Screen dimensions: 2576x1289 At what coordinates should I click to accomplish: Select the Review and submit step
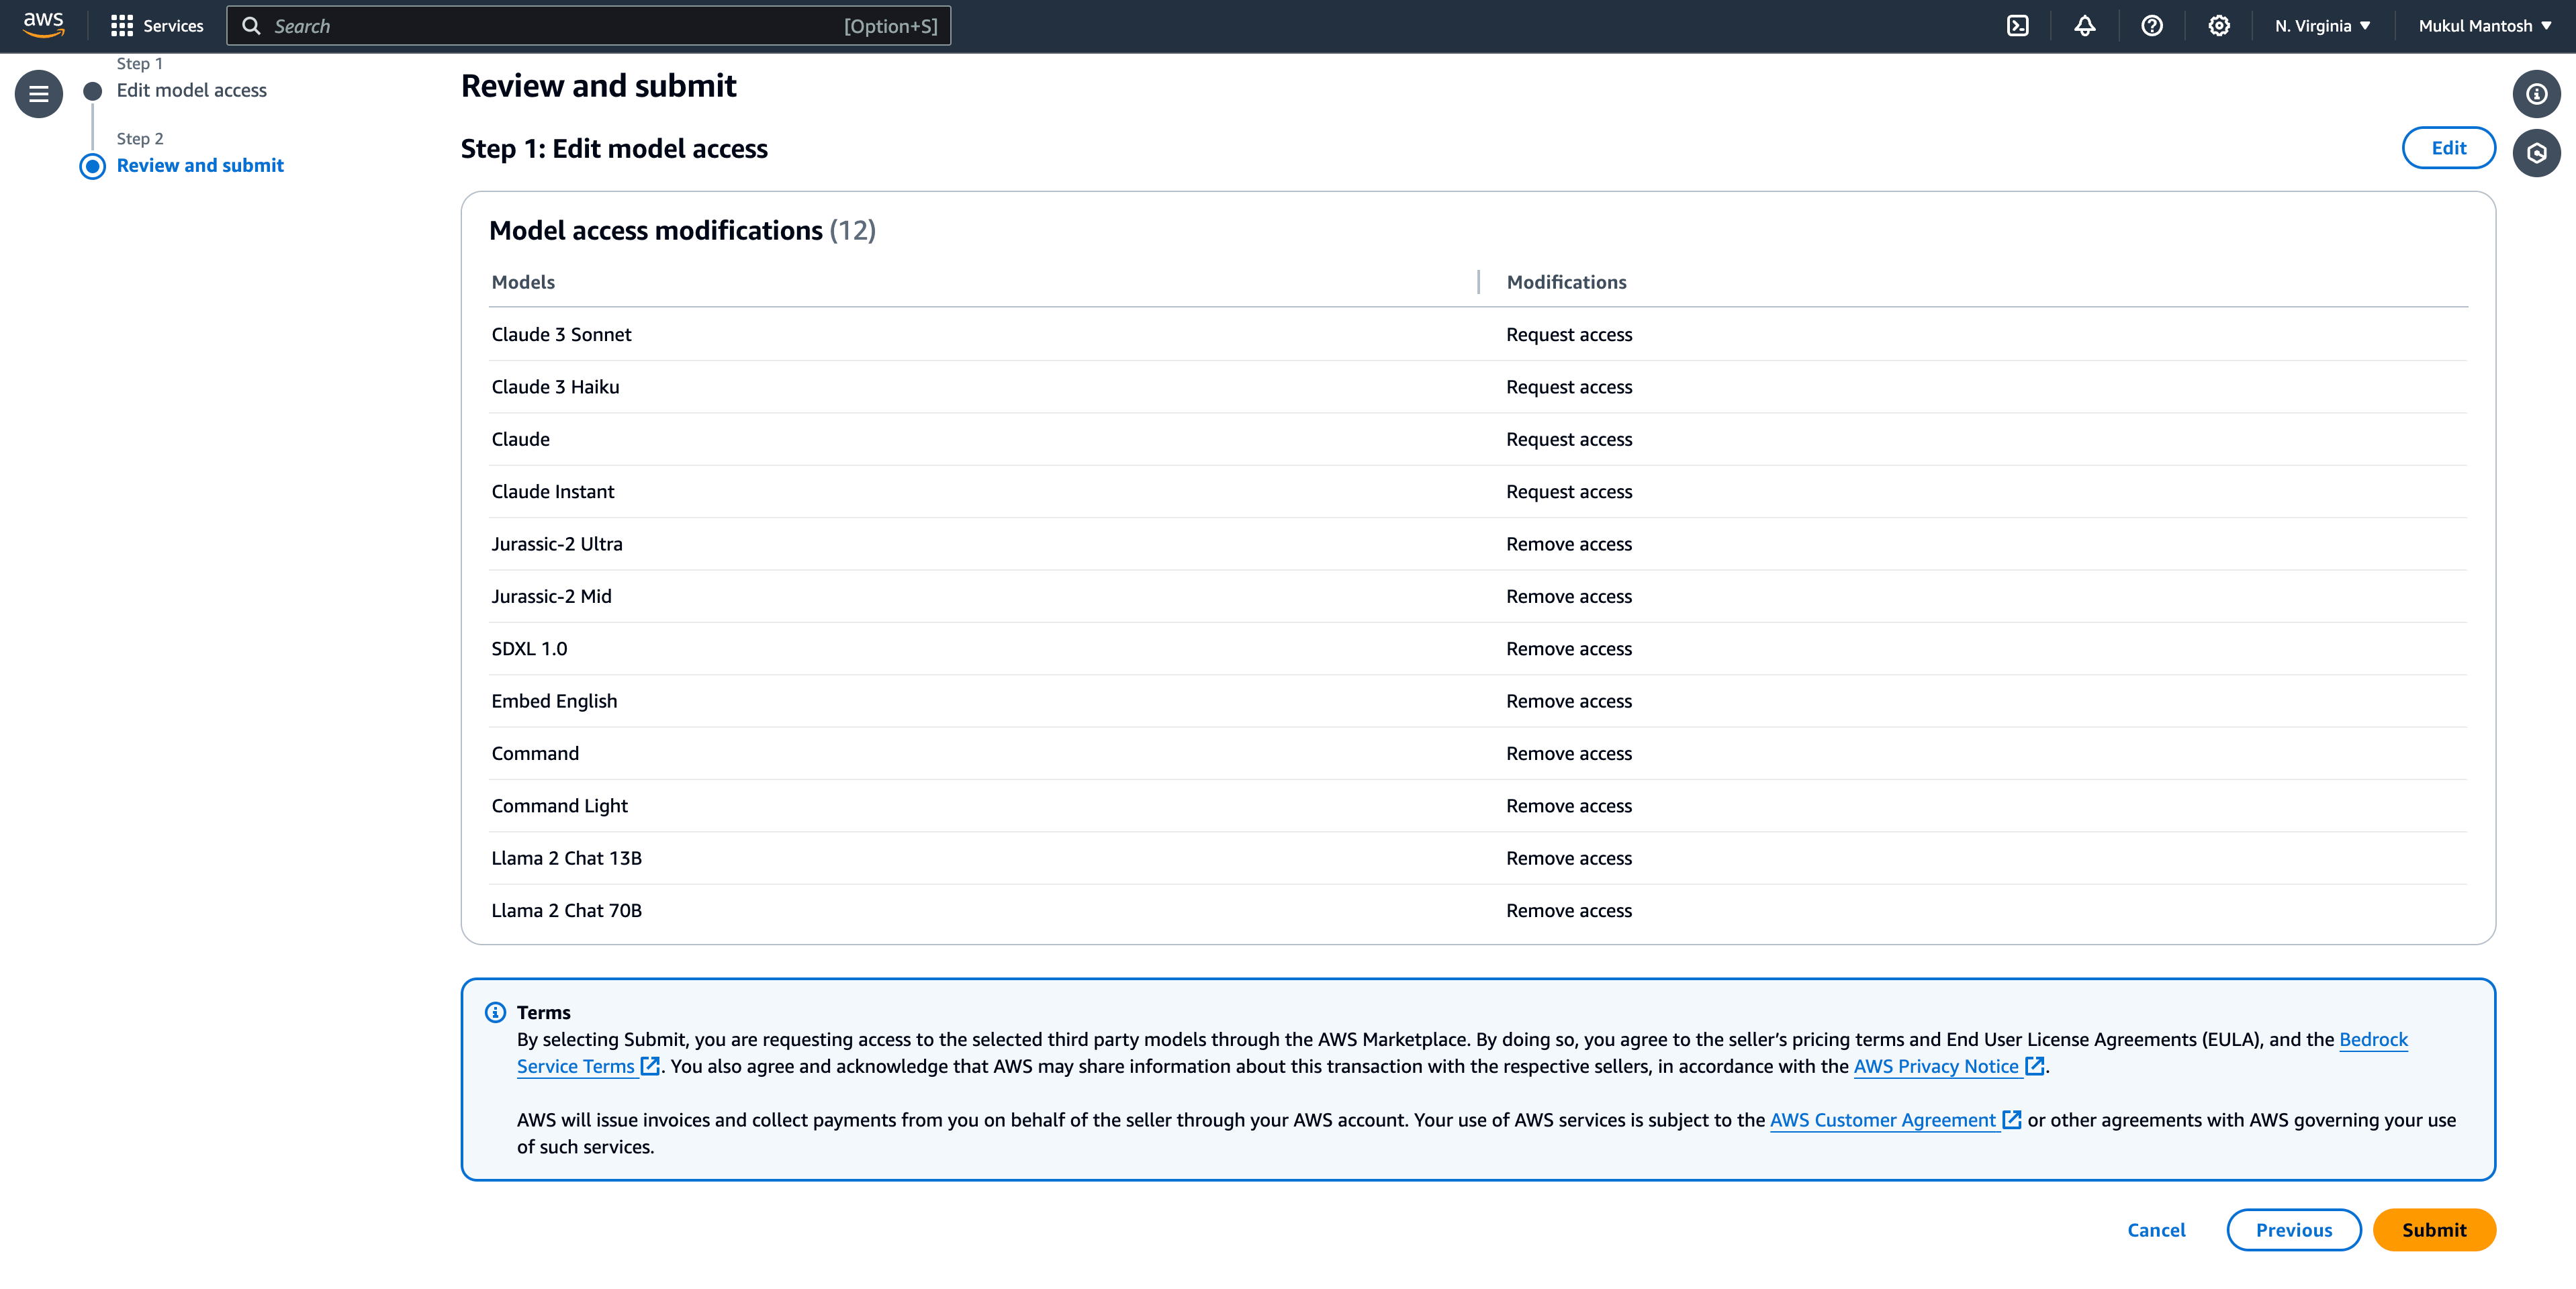tap(200, 165)
